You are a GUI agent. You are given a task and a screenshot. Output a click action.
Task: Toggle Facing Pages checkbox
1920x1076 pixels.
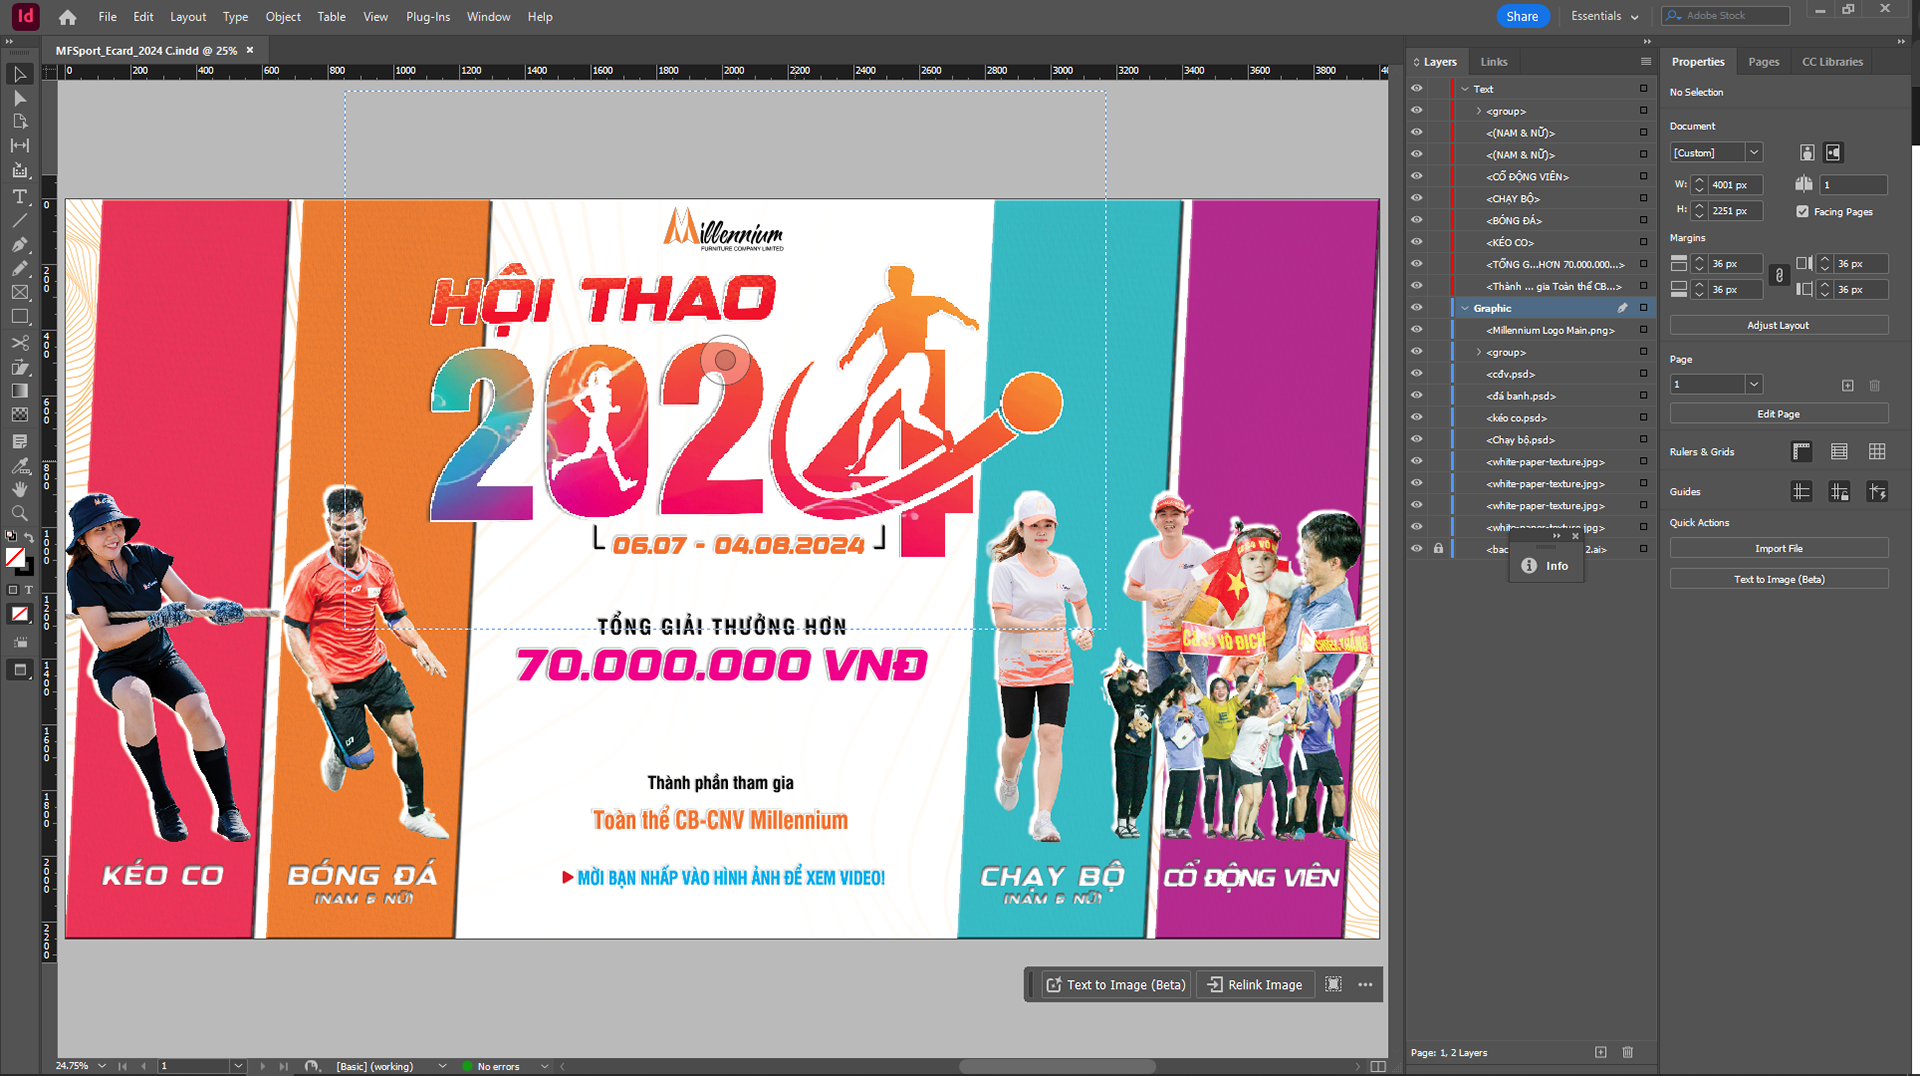pos(1802,212)
